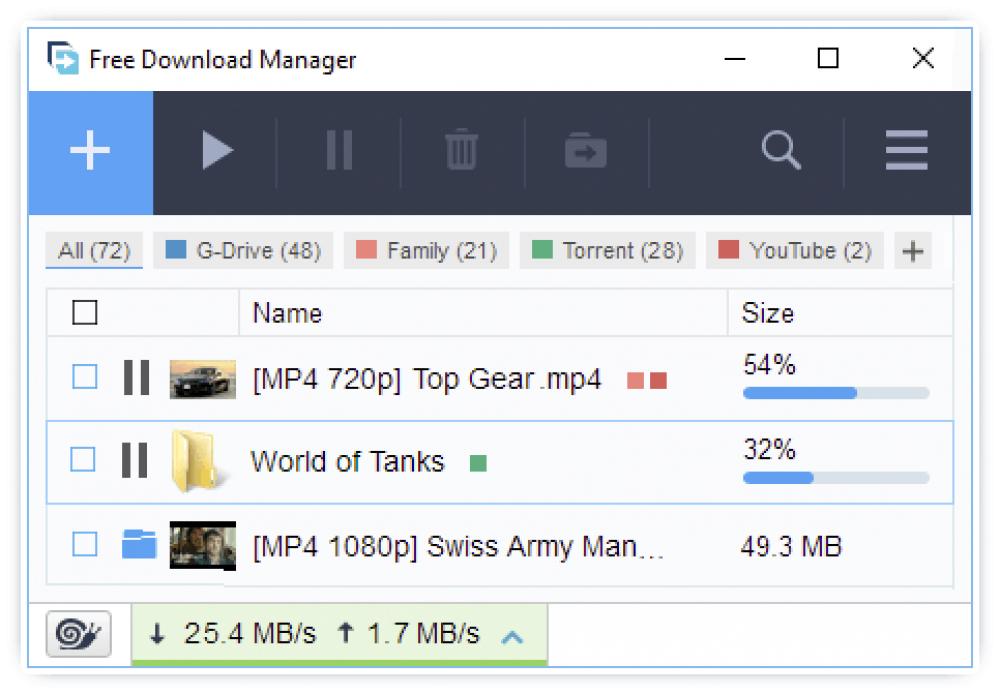This screenshot has width=1000, height=695.
Task: Delete selected downloads via the trash icon
Action: [461, 150]
